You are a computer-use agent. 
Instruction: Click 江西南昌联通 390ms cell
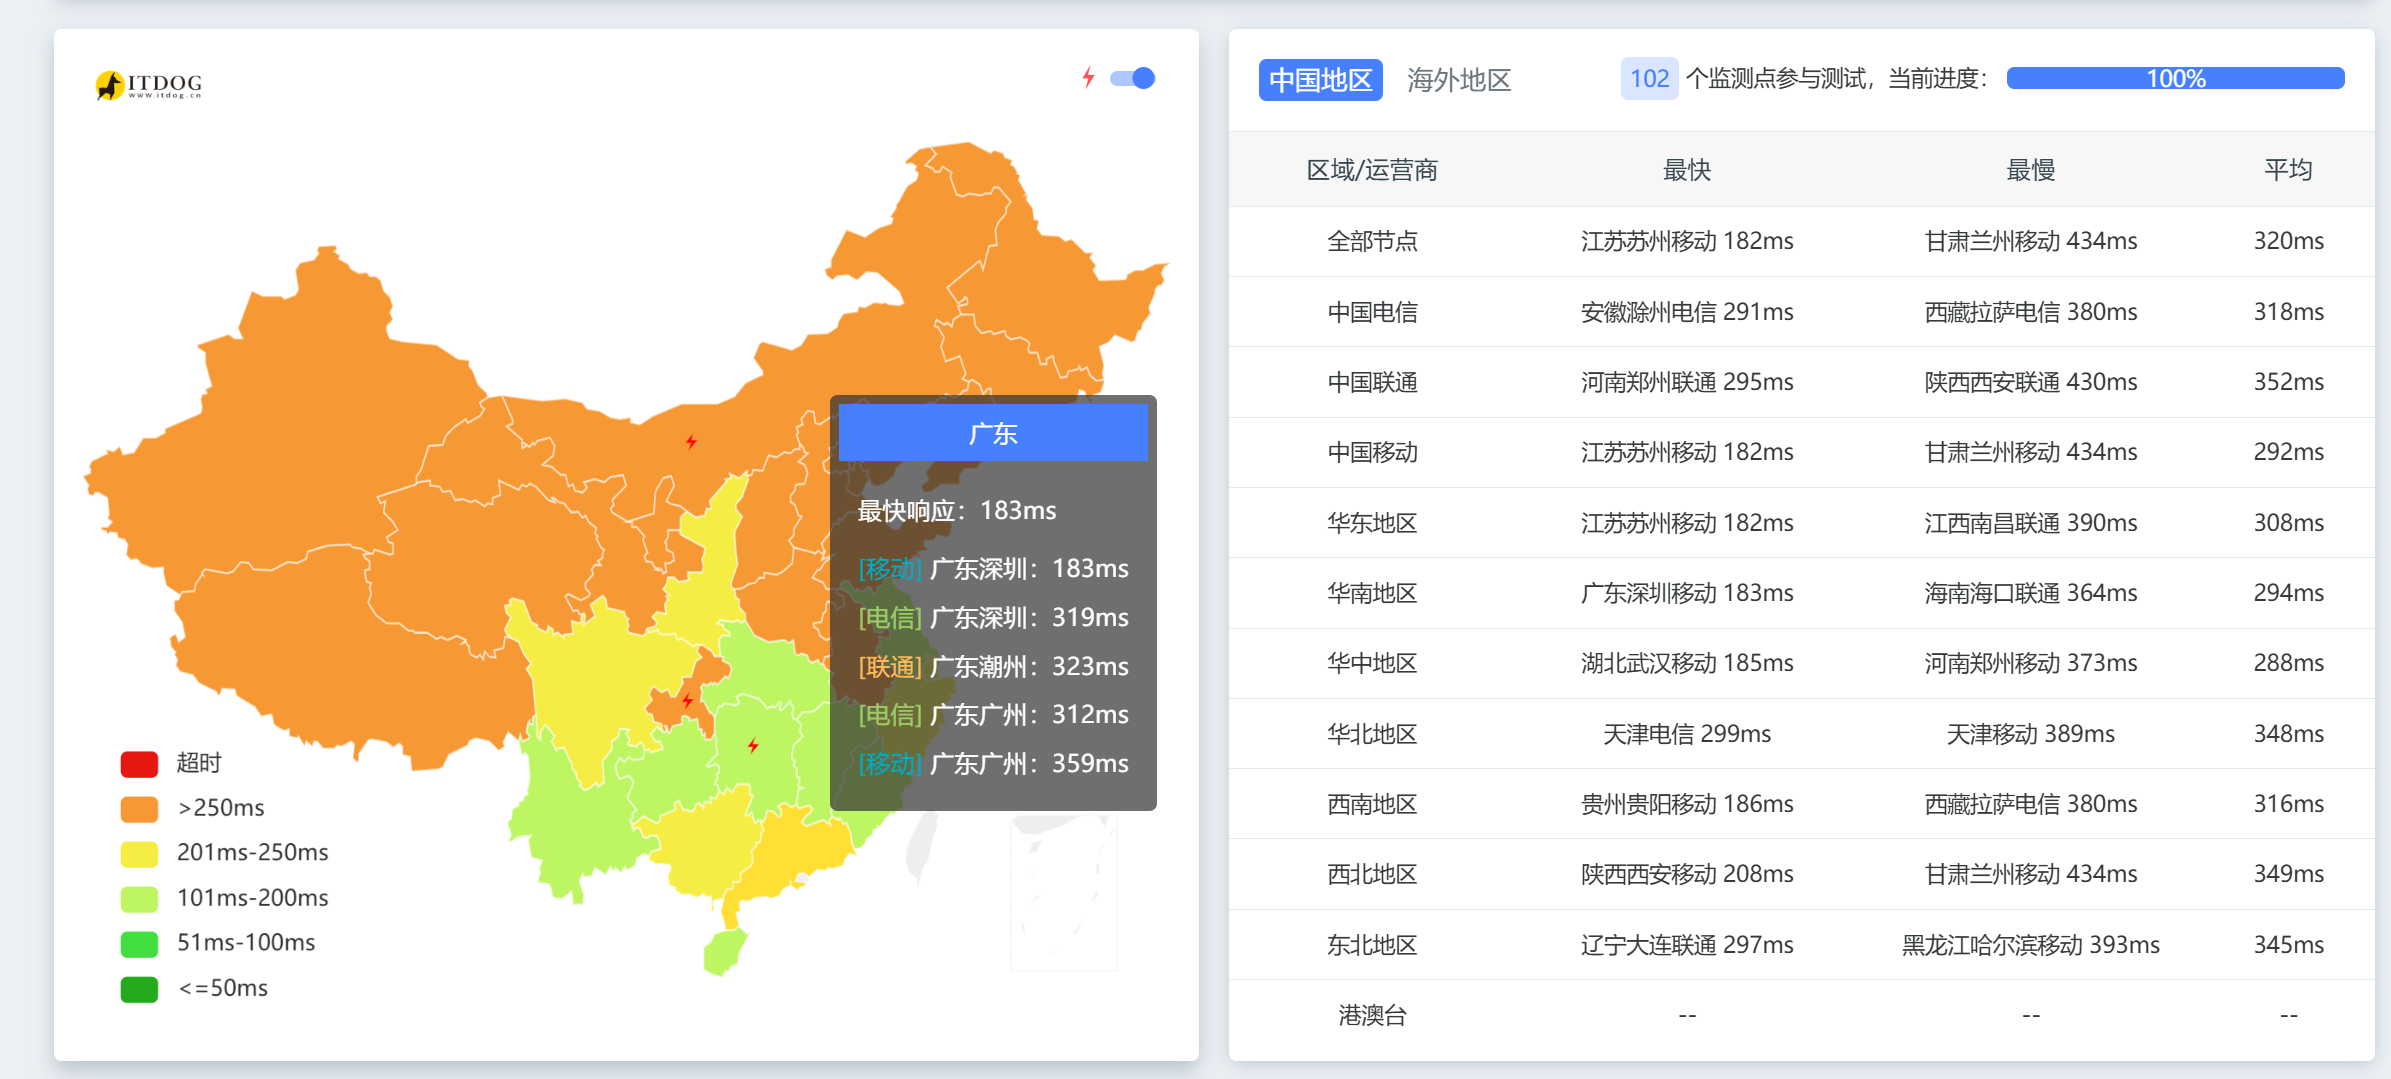2031,523
